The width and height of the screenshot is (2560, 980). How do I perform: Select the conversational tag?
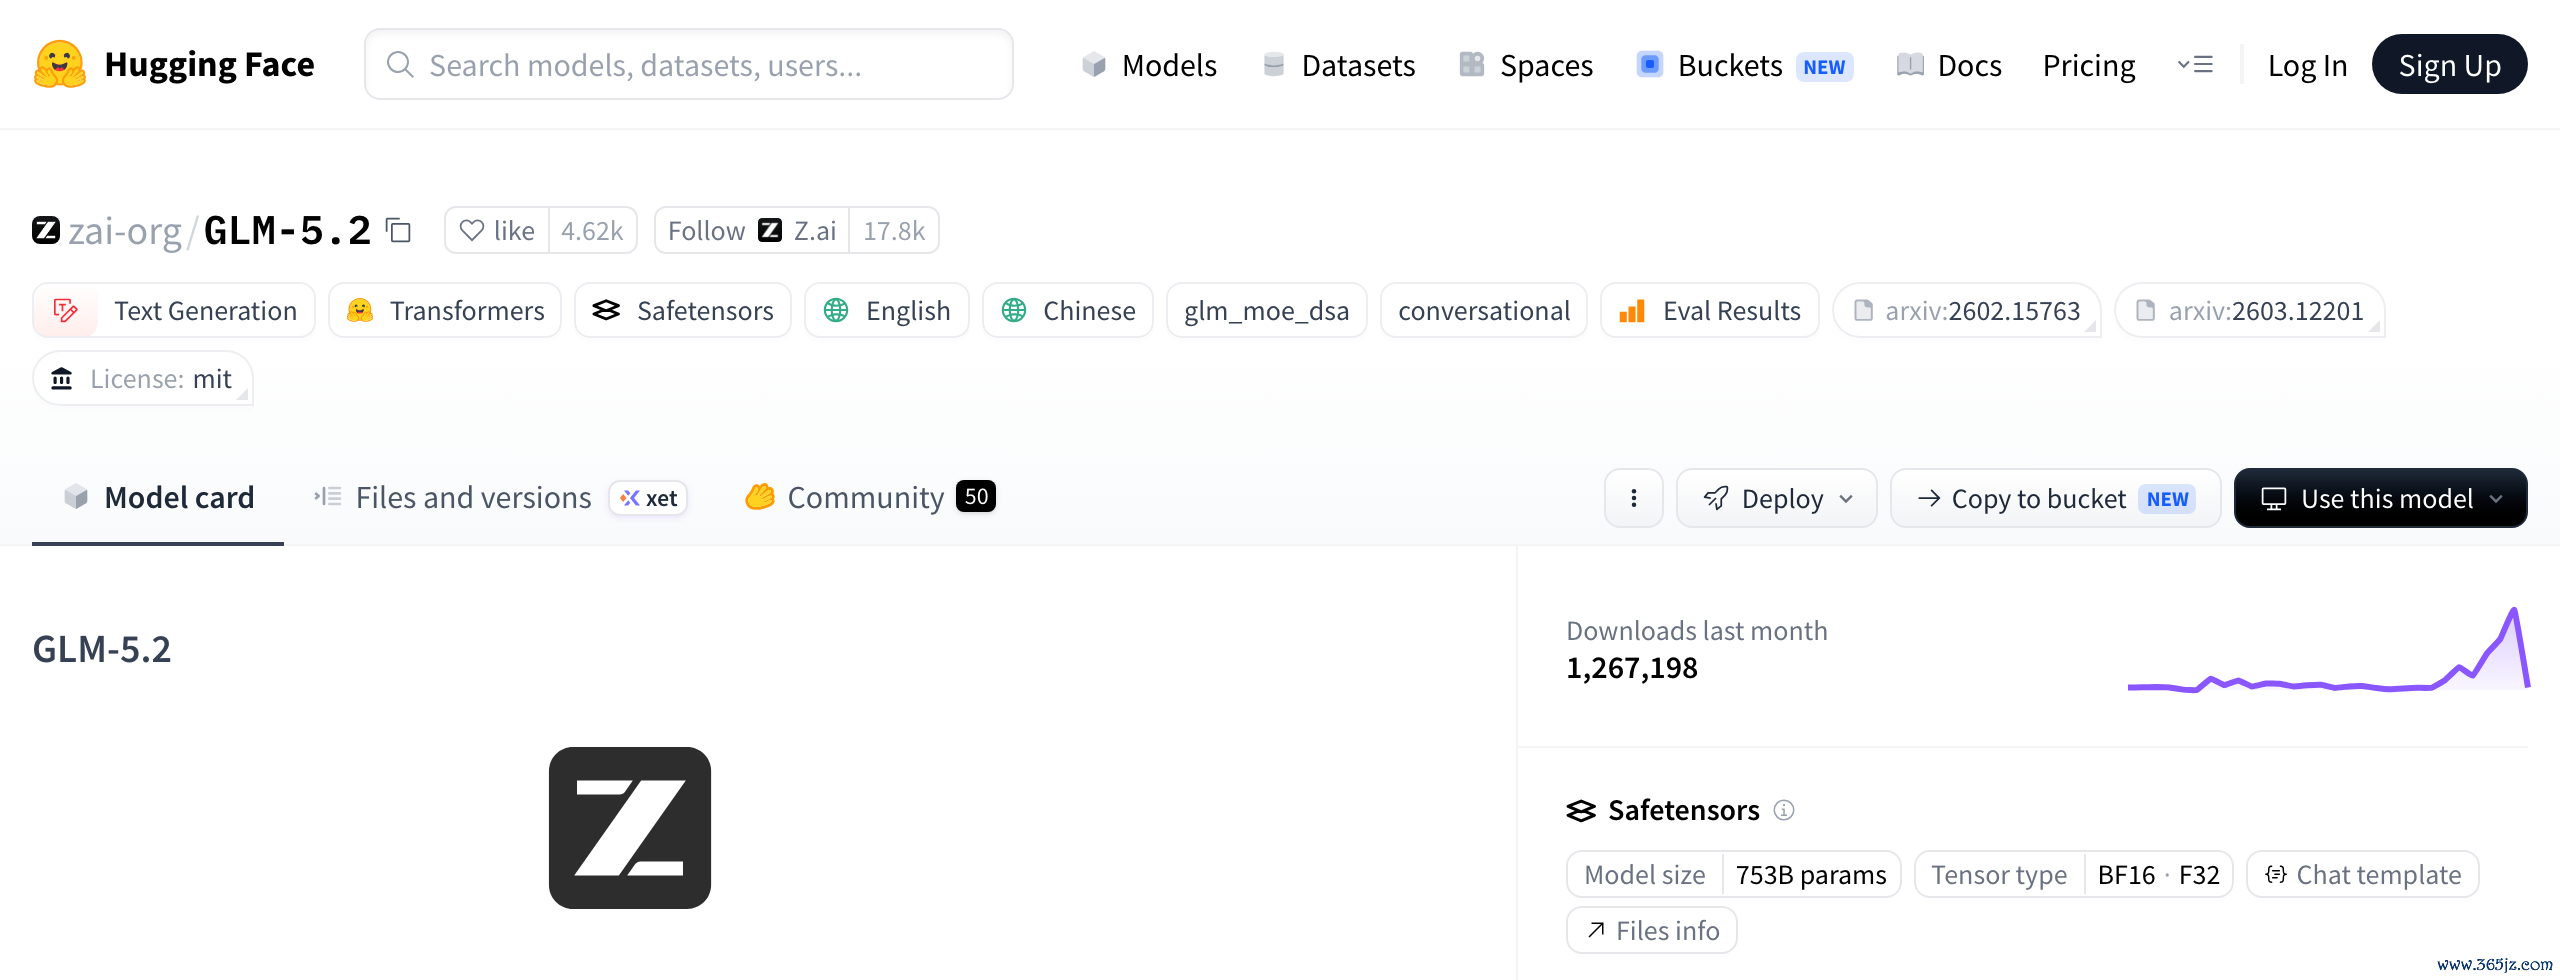click(x=1484, y=311)
